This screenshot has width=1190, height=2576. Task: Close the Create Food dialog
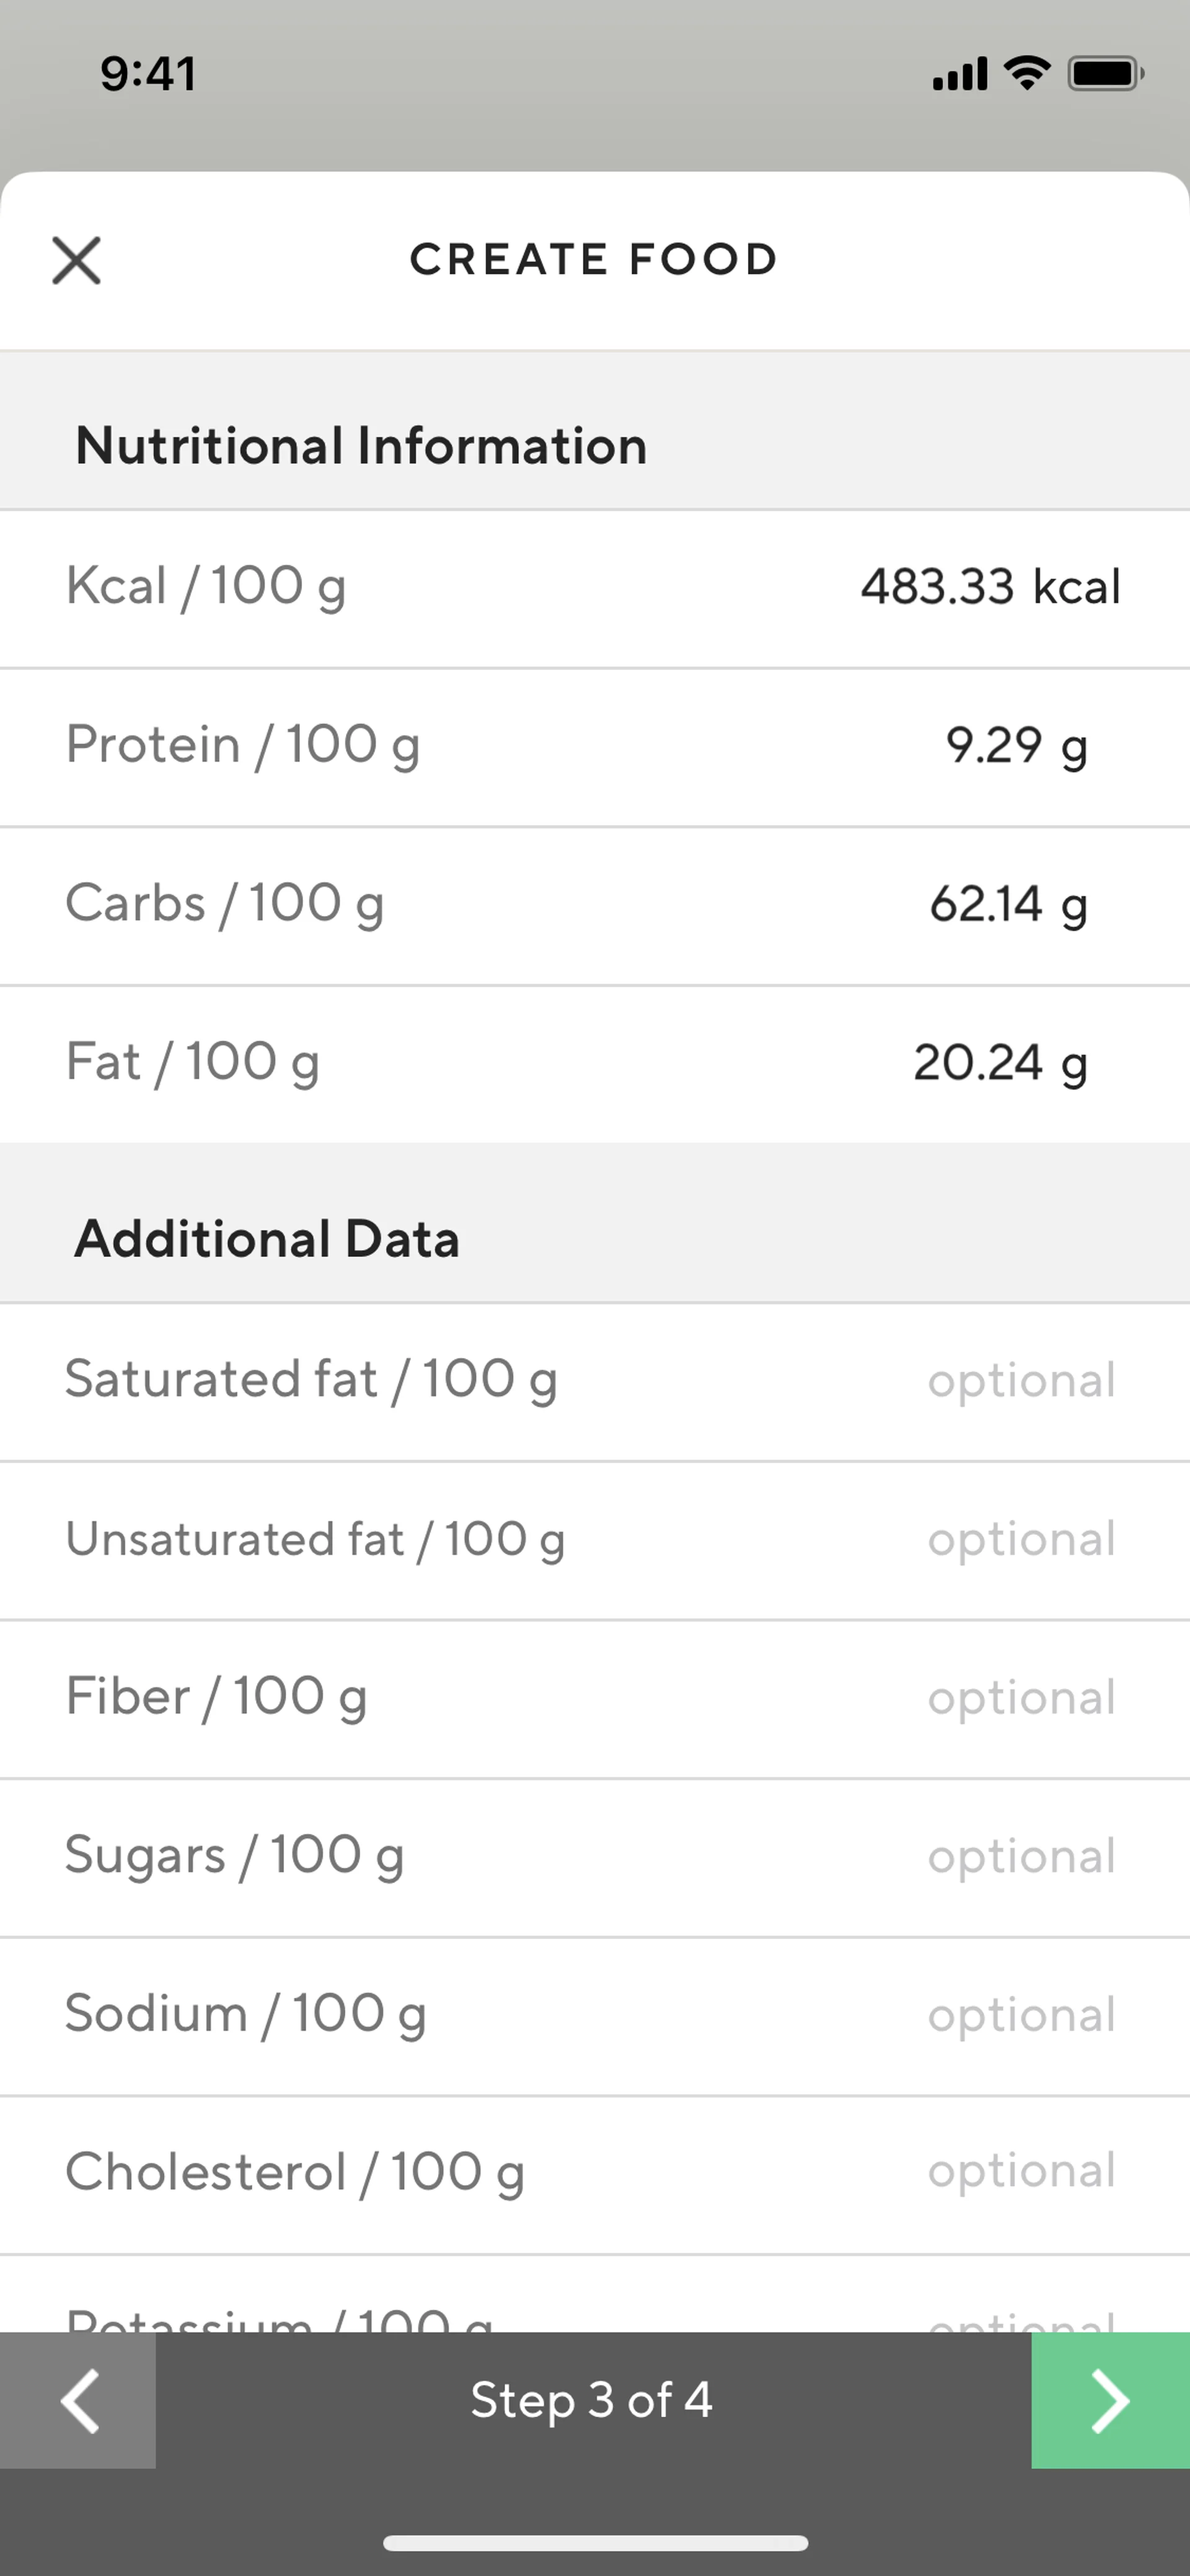click(x=76, y=260)
